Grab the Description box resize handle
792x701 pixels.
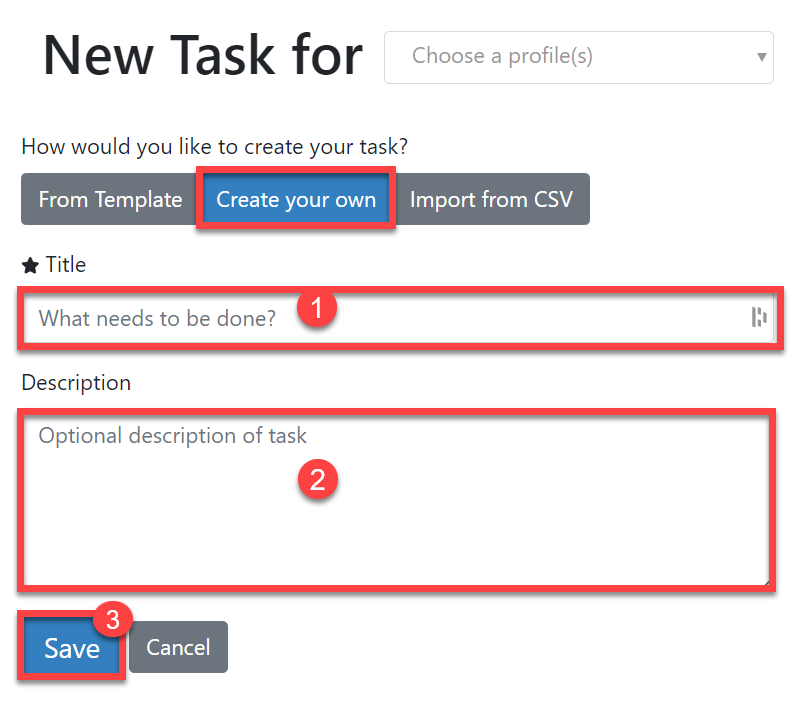764,581
